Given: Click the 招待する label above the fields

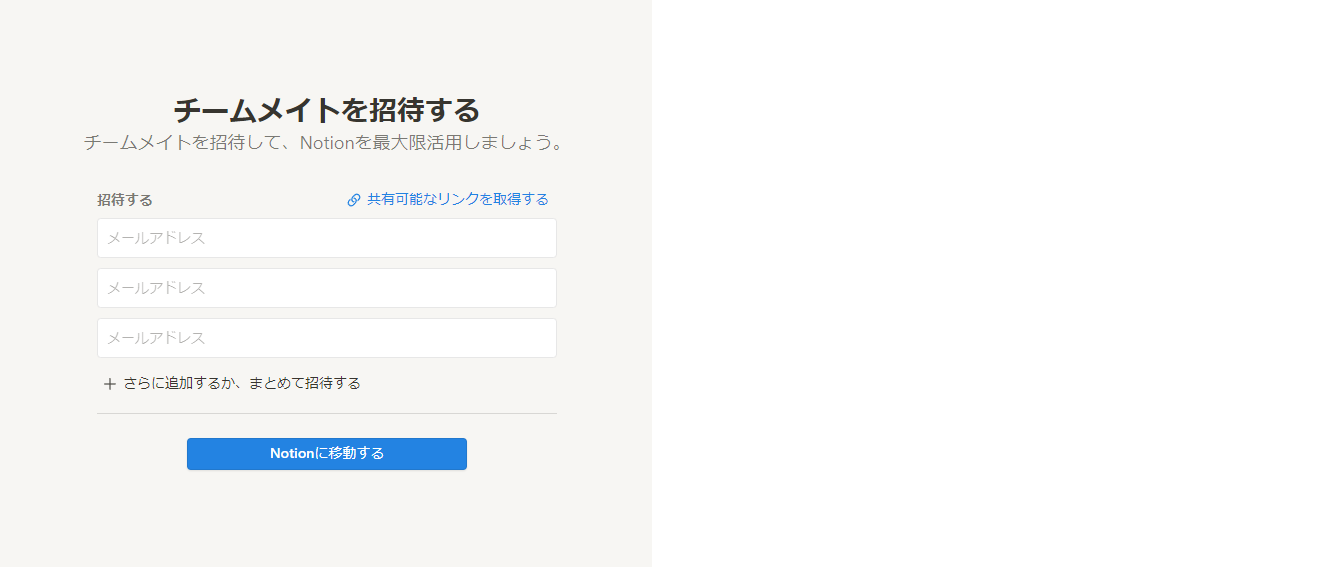Looking at the screenshot, I should point(125,200).
